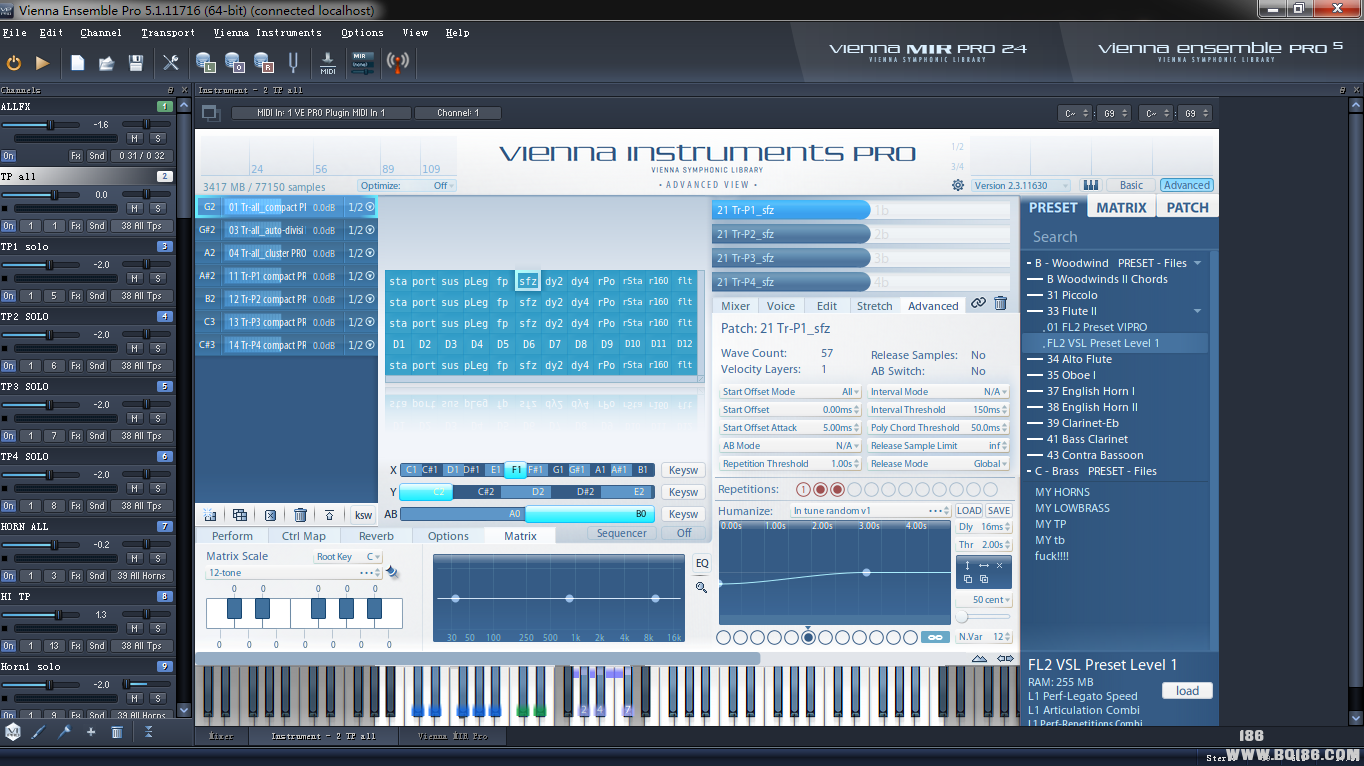This screenshot has height=766, width=1364.
Task: Open the In tune random v1 humanize dropdown
Action: click(x=870, y=510)
